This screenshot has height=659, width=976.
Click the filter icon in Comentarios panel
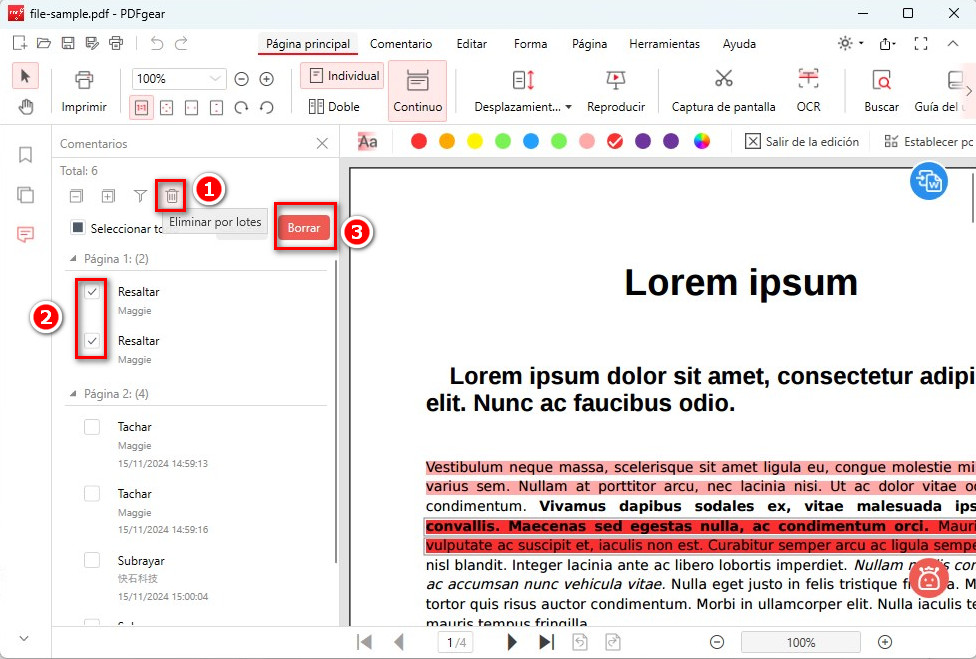(140, 196)
